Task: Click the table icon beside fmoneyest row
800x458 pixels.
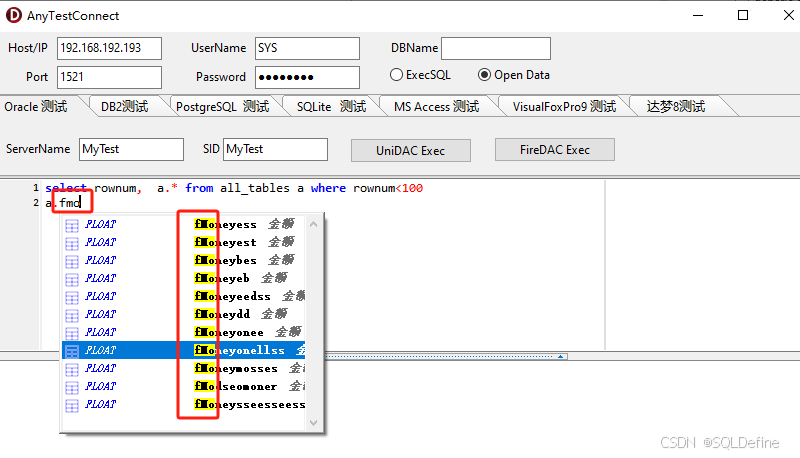Action: click(x=72, y=243)
